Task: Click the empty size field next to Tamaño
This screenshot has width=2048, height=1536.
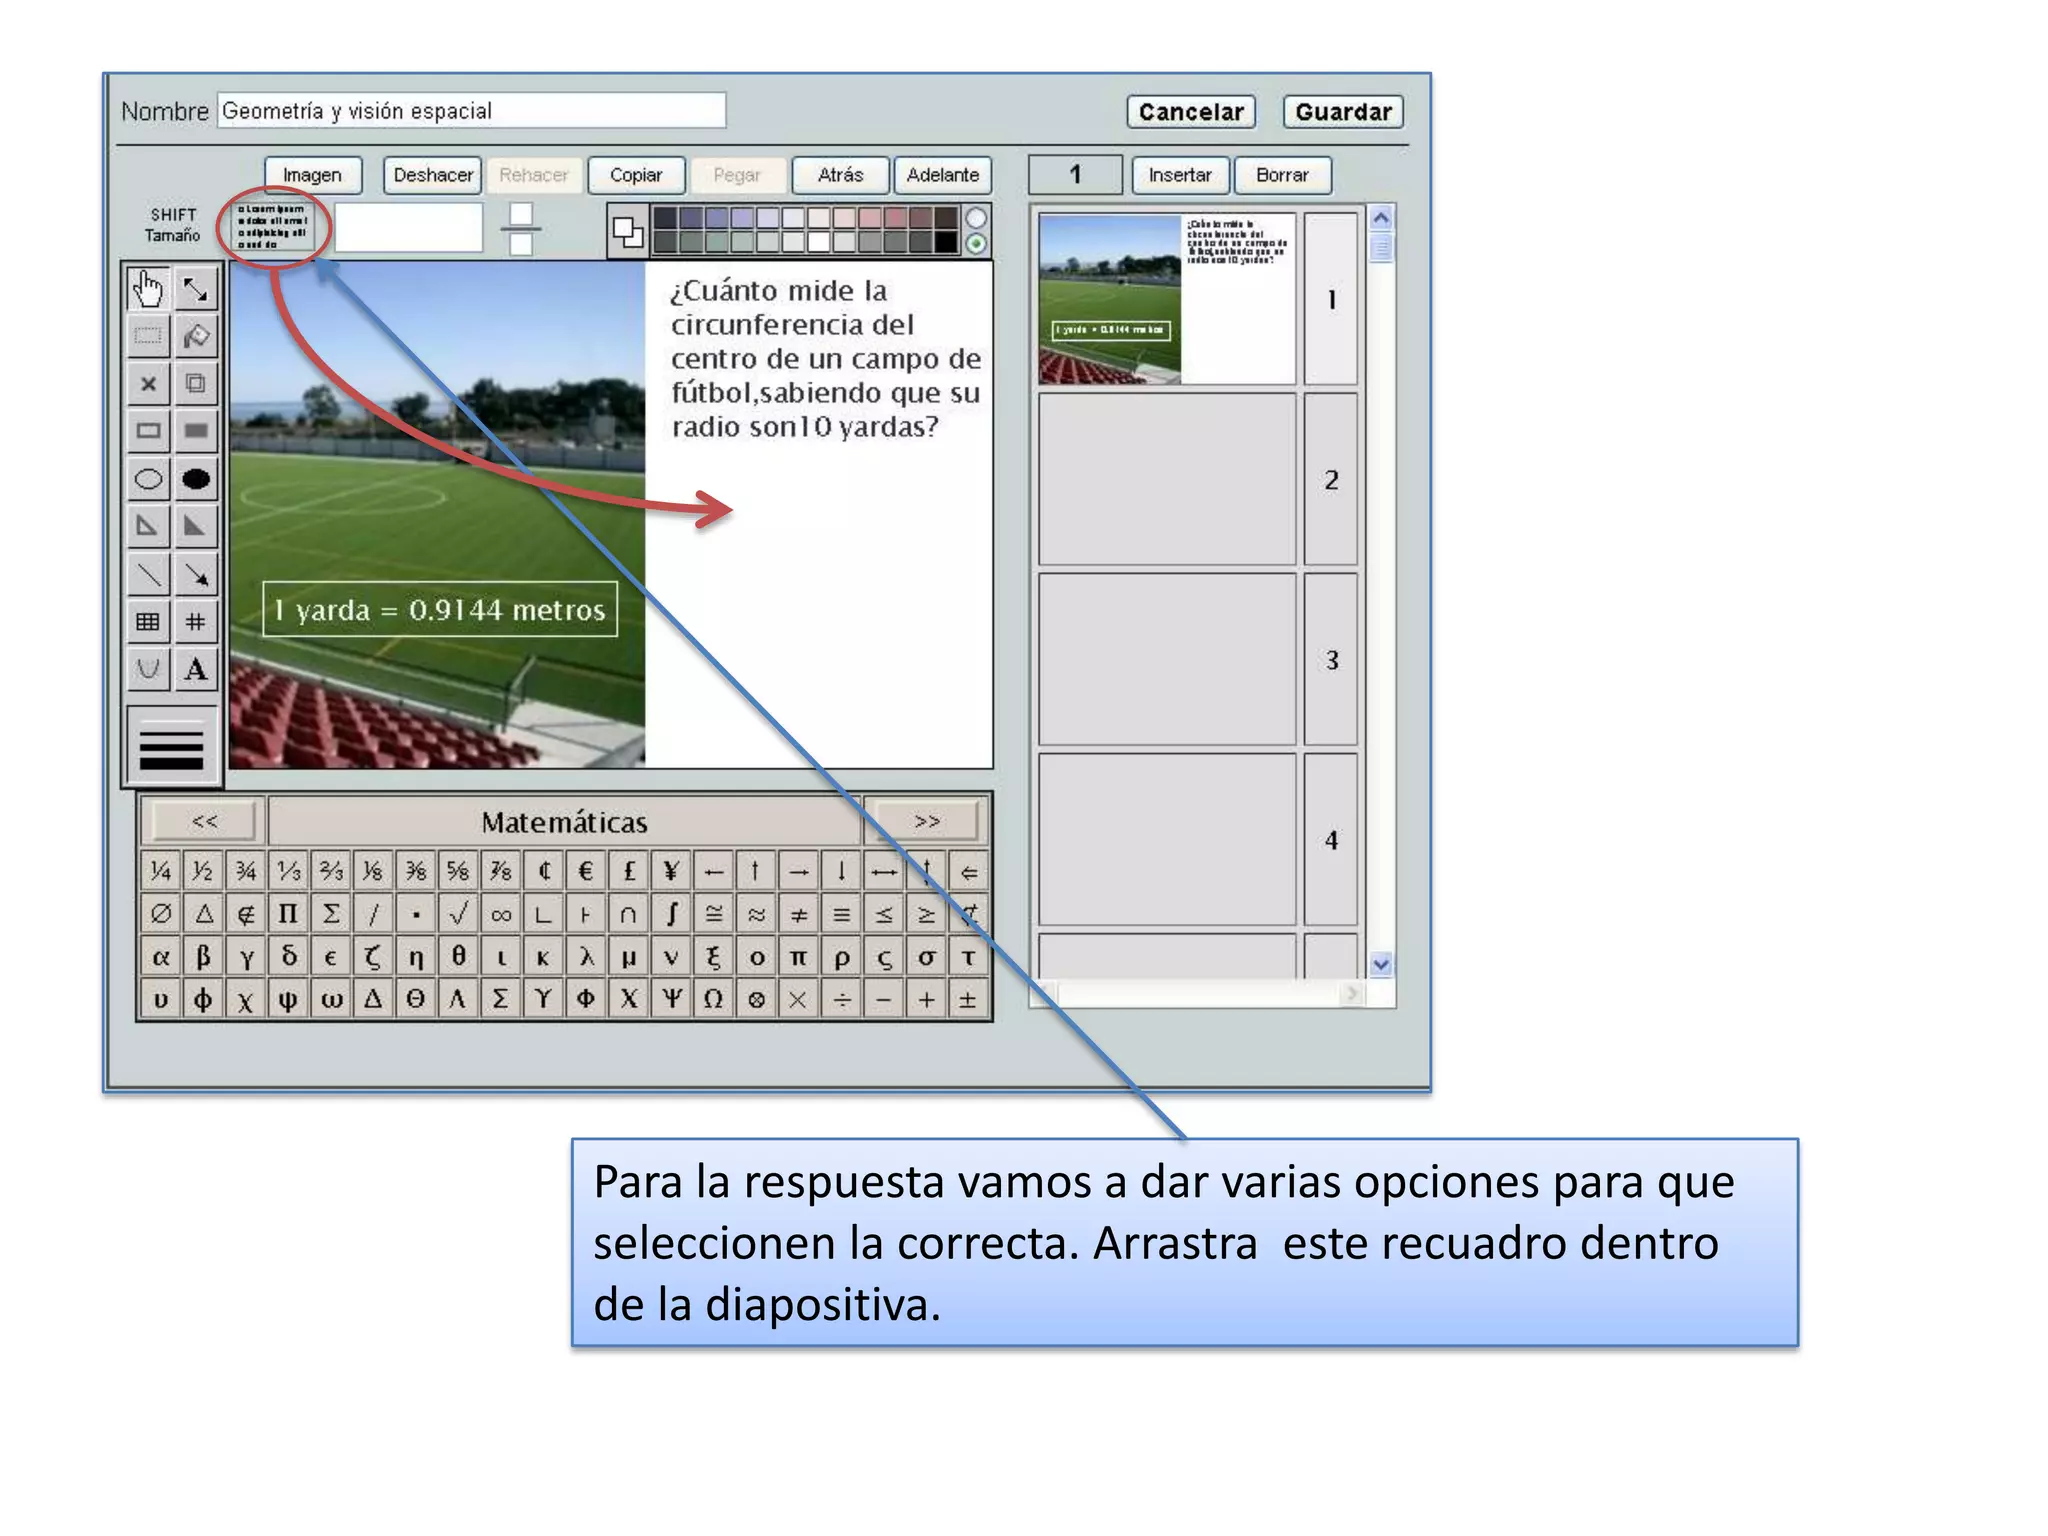Action: click(408, 228)
